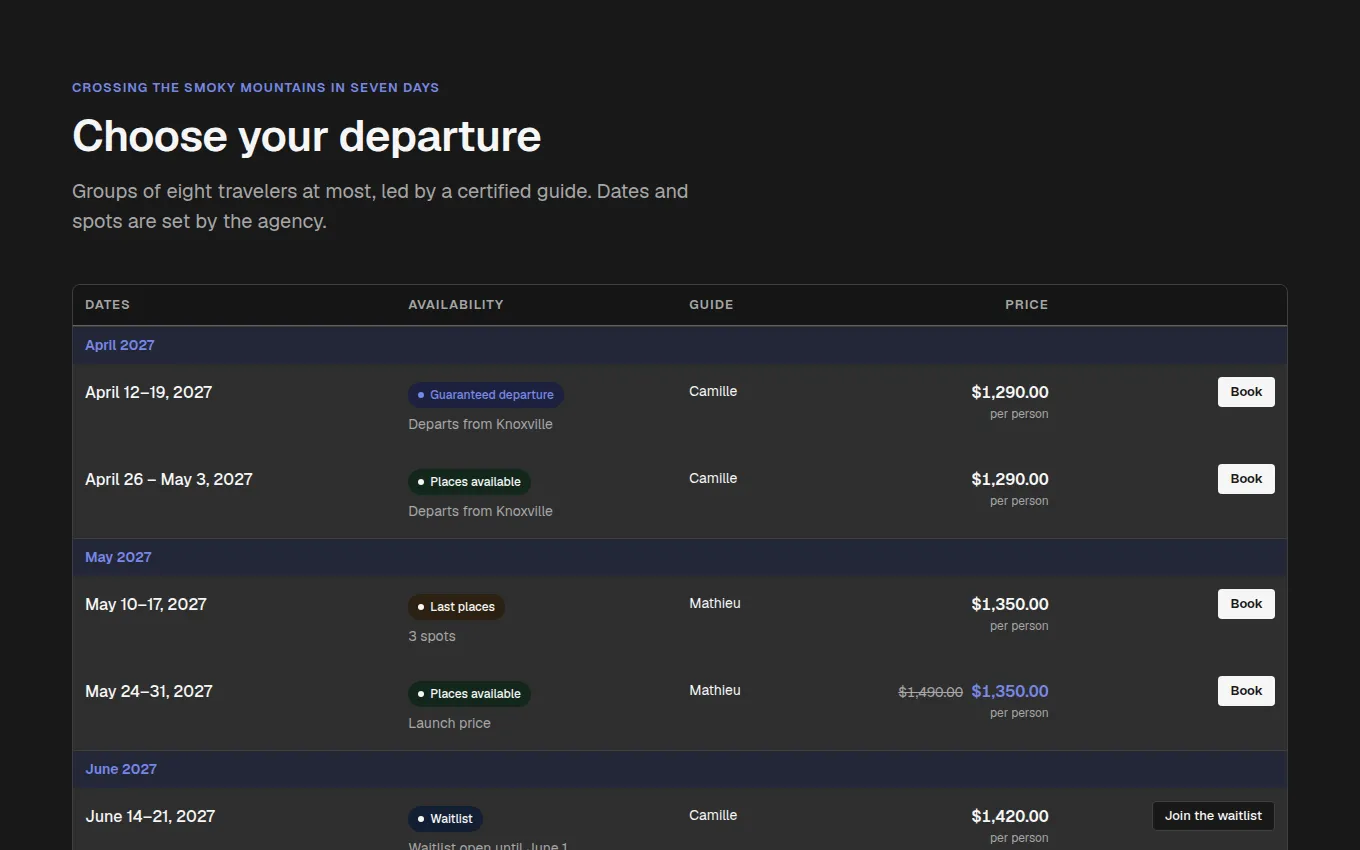Click guide Mathieu in May 10–17 row
This screenshot has width=1360, height=850.
(x=715, y=603)
